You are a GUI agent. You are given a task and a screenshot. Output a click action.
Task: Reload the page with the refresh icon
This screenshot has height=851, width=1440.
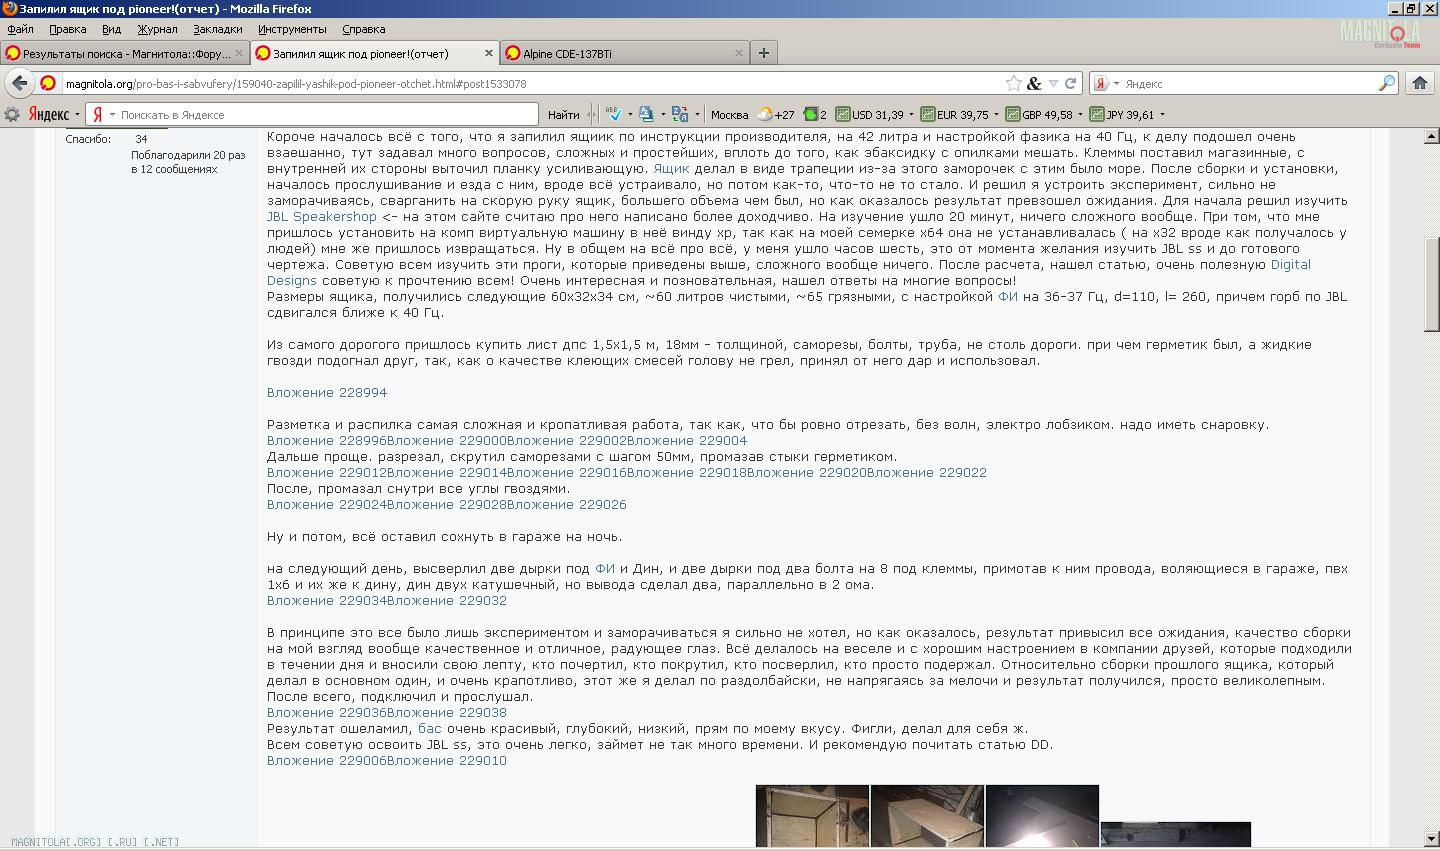coord(1070,83)
